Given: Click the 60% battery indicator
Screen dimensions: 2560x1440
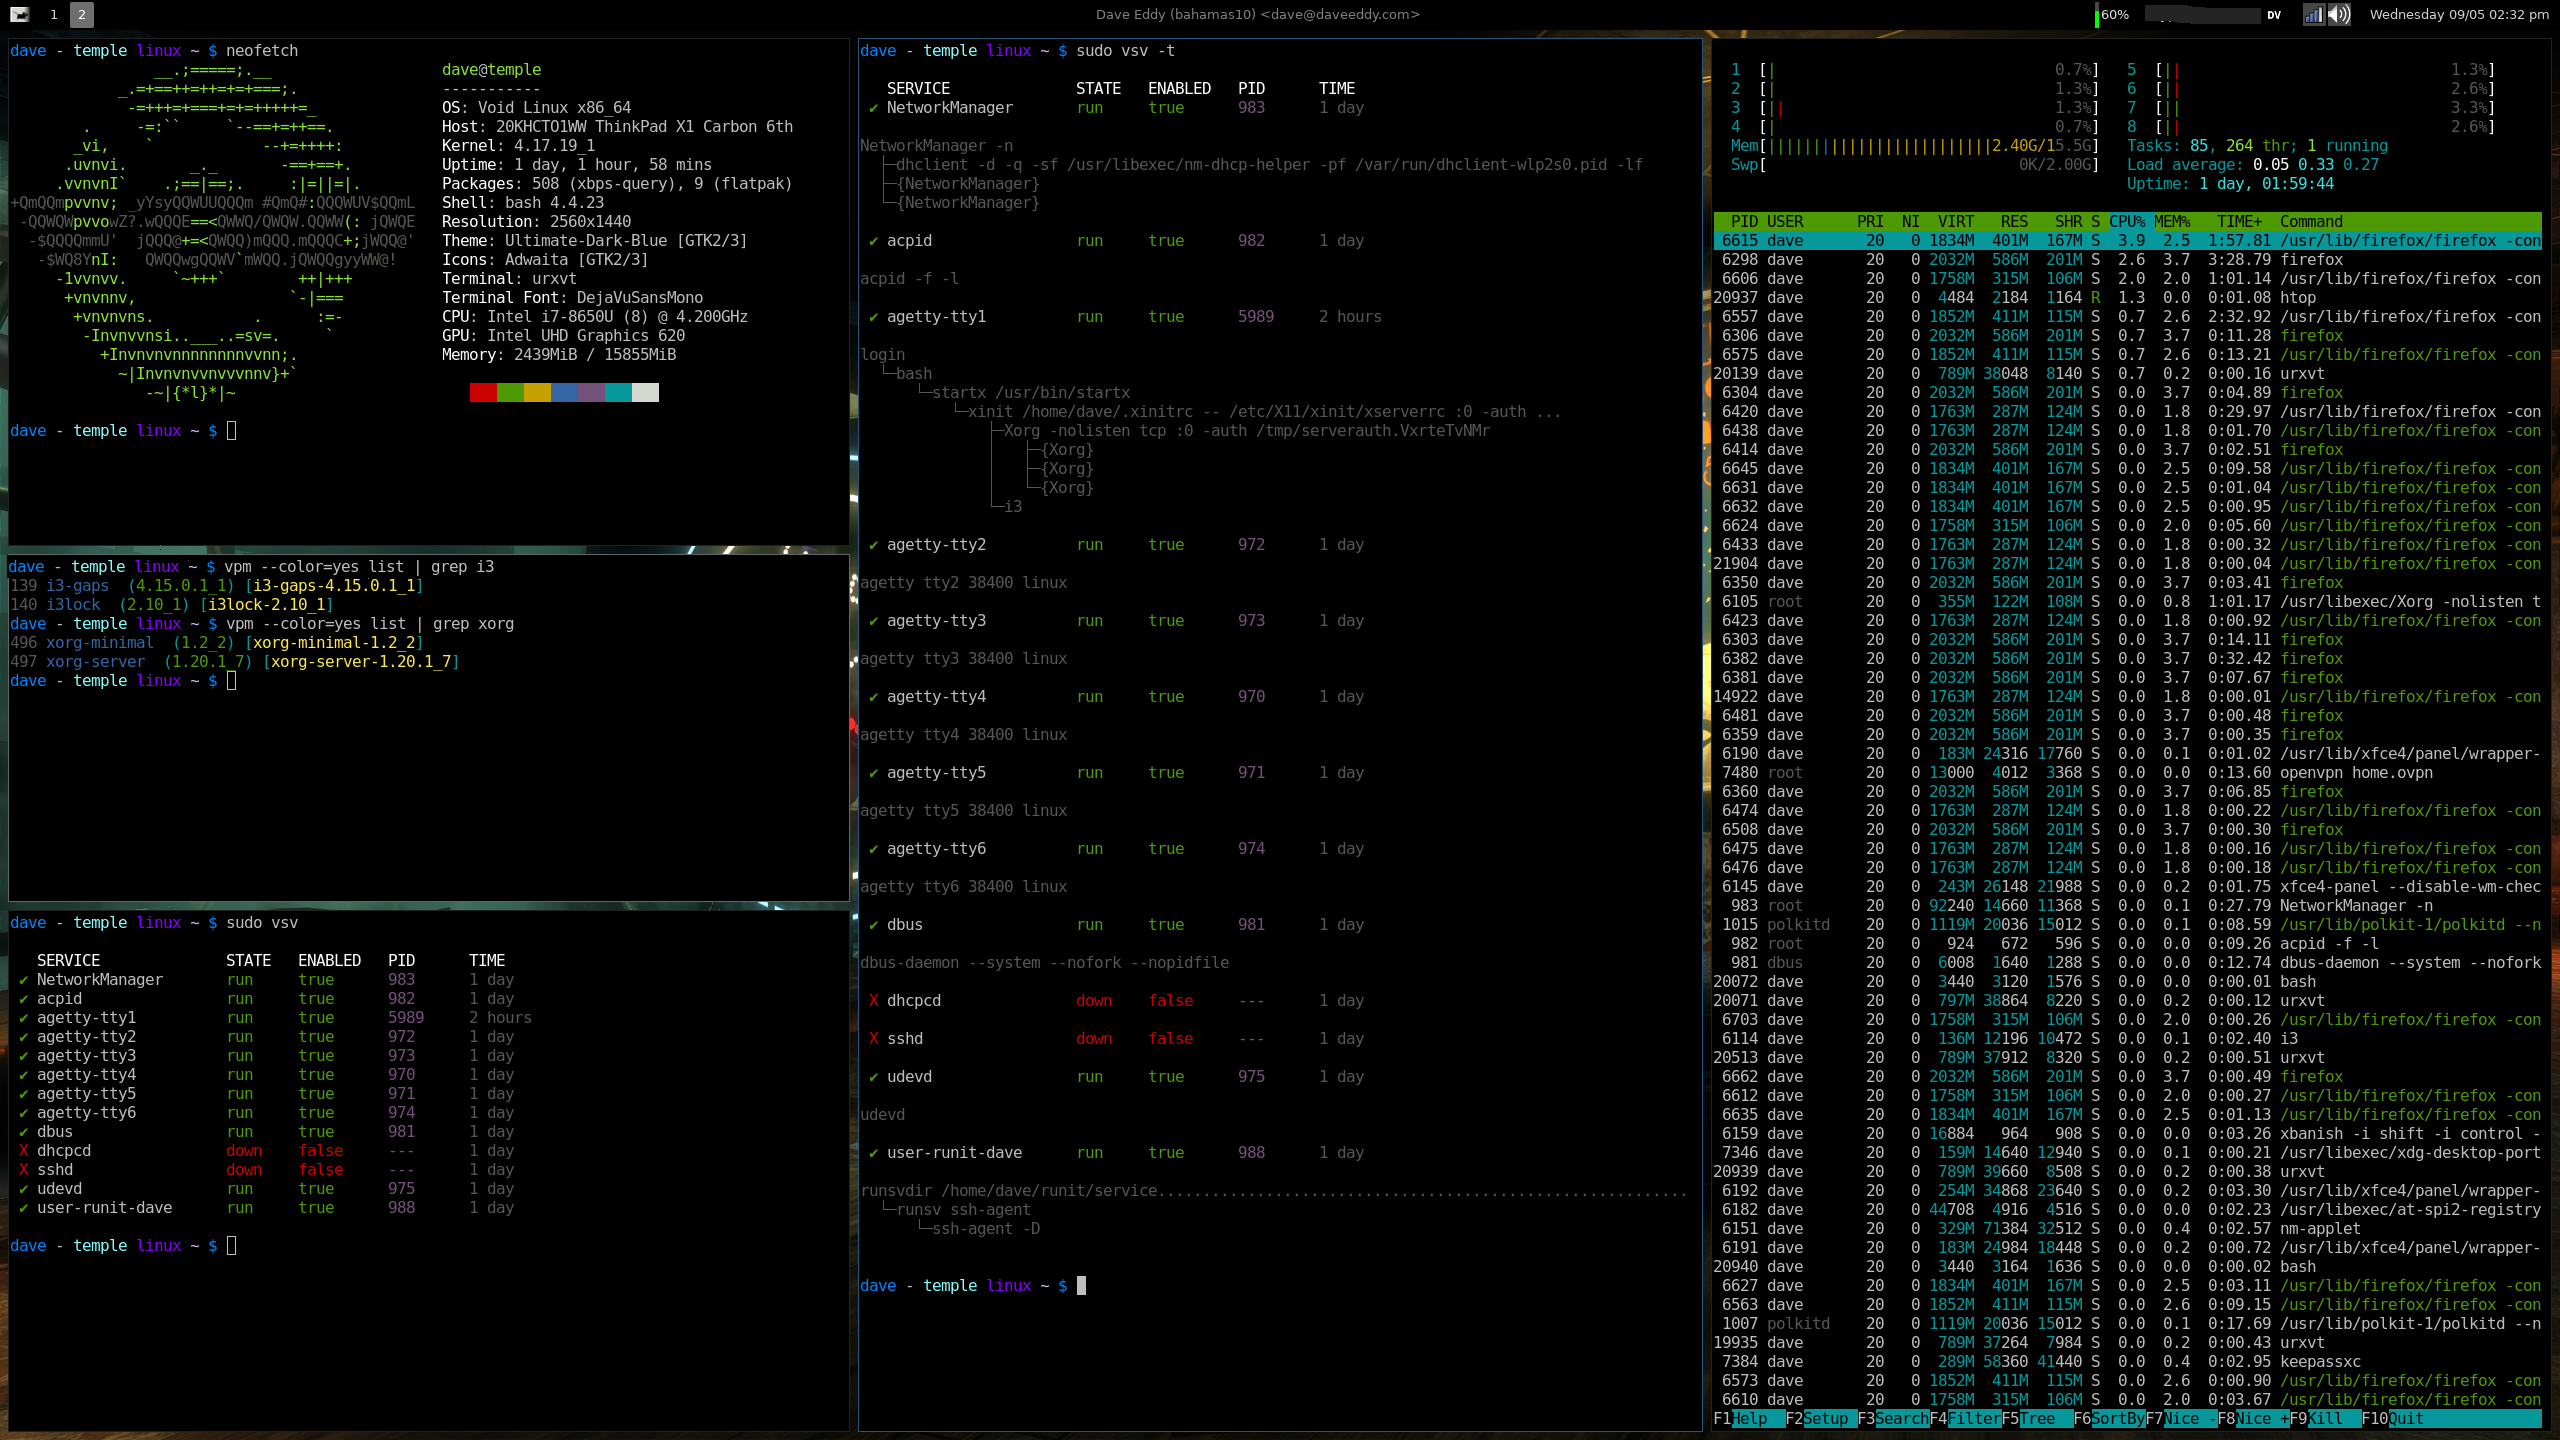Looking at the screenshot, I should pos(2110,15).
